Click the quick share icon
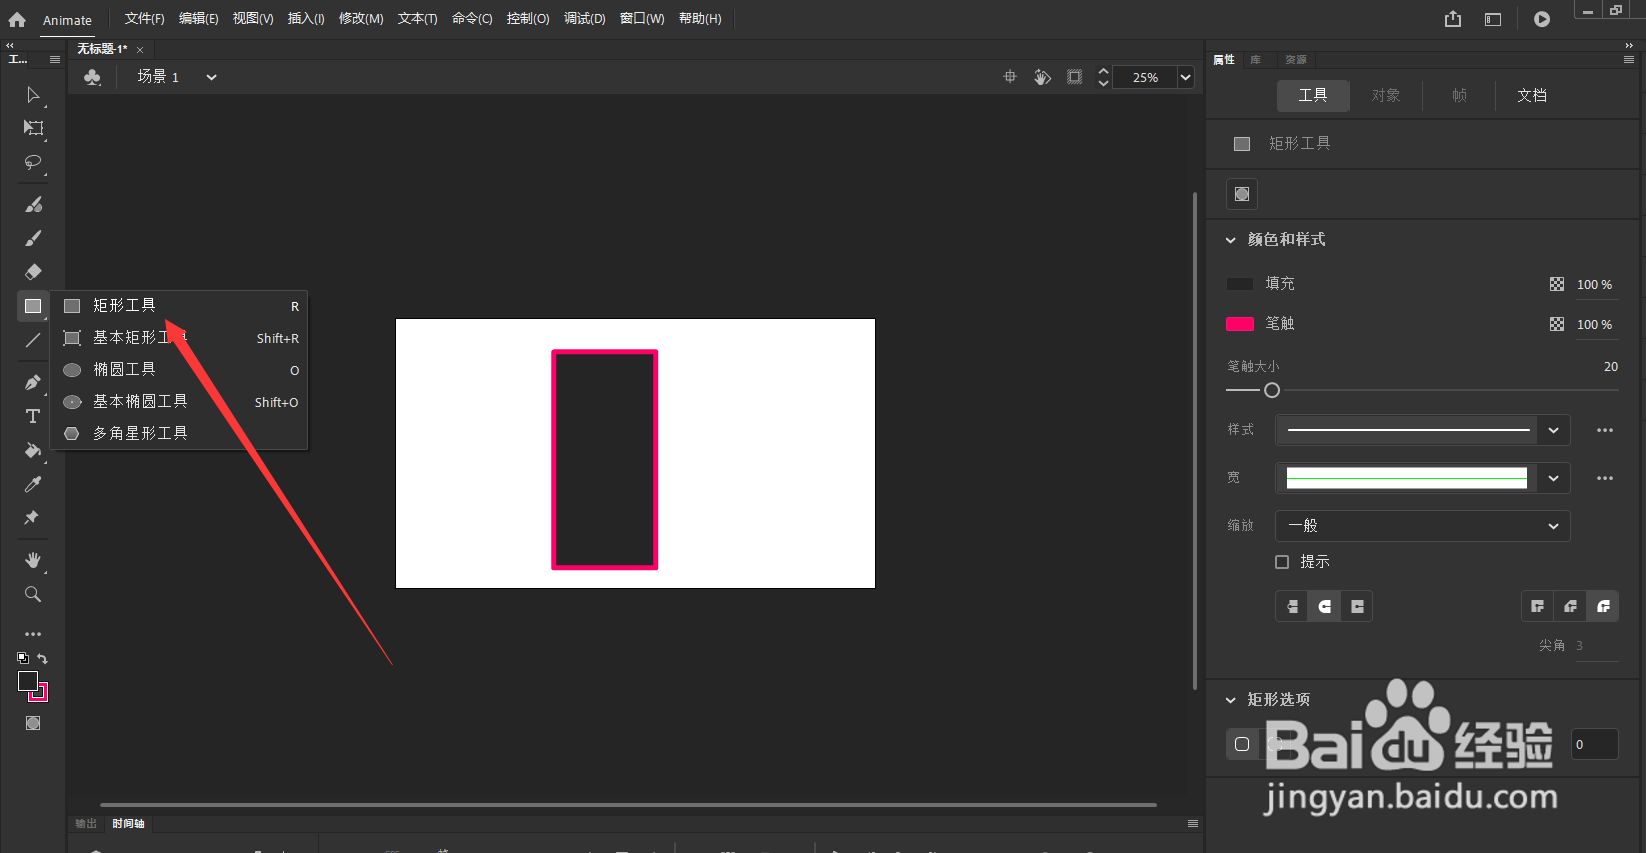The width and height of the screenshot is (1646, 853). click(1453, 19)
